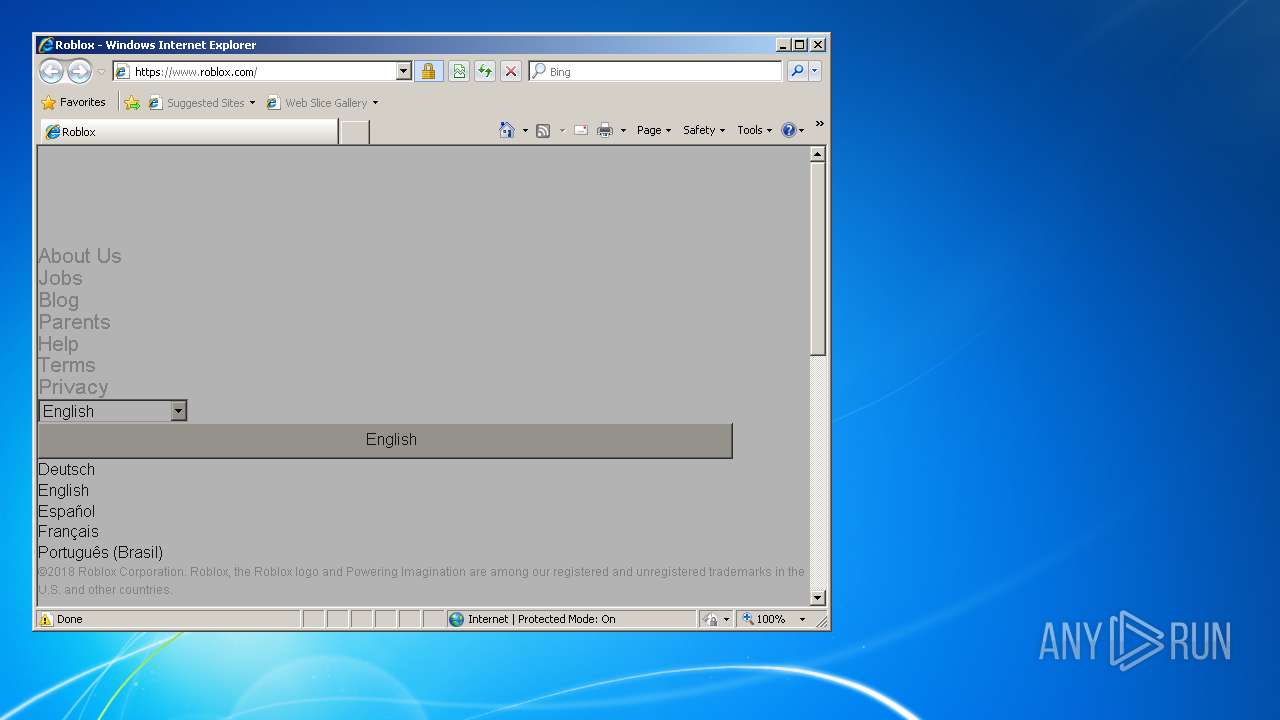The image size is (1280, 720).
Task: Open the About Us link
Action: (80, 256)
